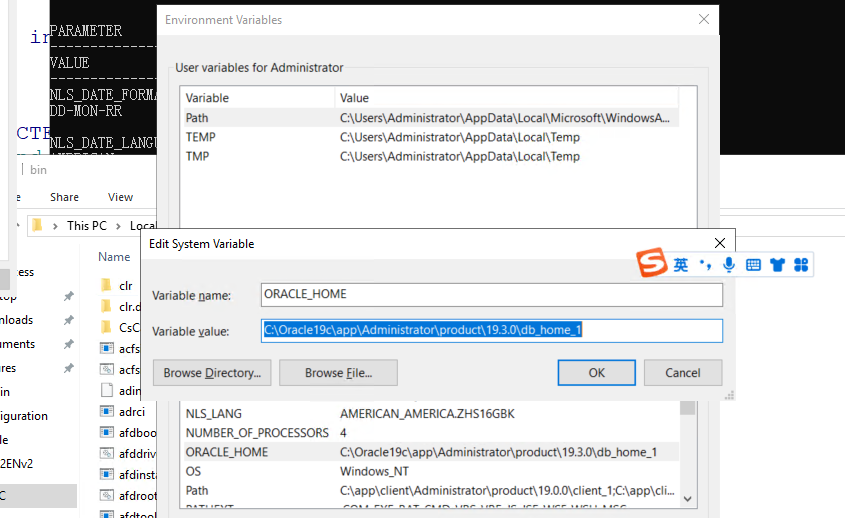
Task: Click the Sogou voice input microphone
Action: pos(729,265)
